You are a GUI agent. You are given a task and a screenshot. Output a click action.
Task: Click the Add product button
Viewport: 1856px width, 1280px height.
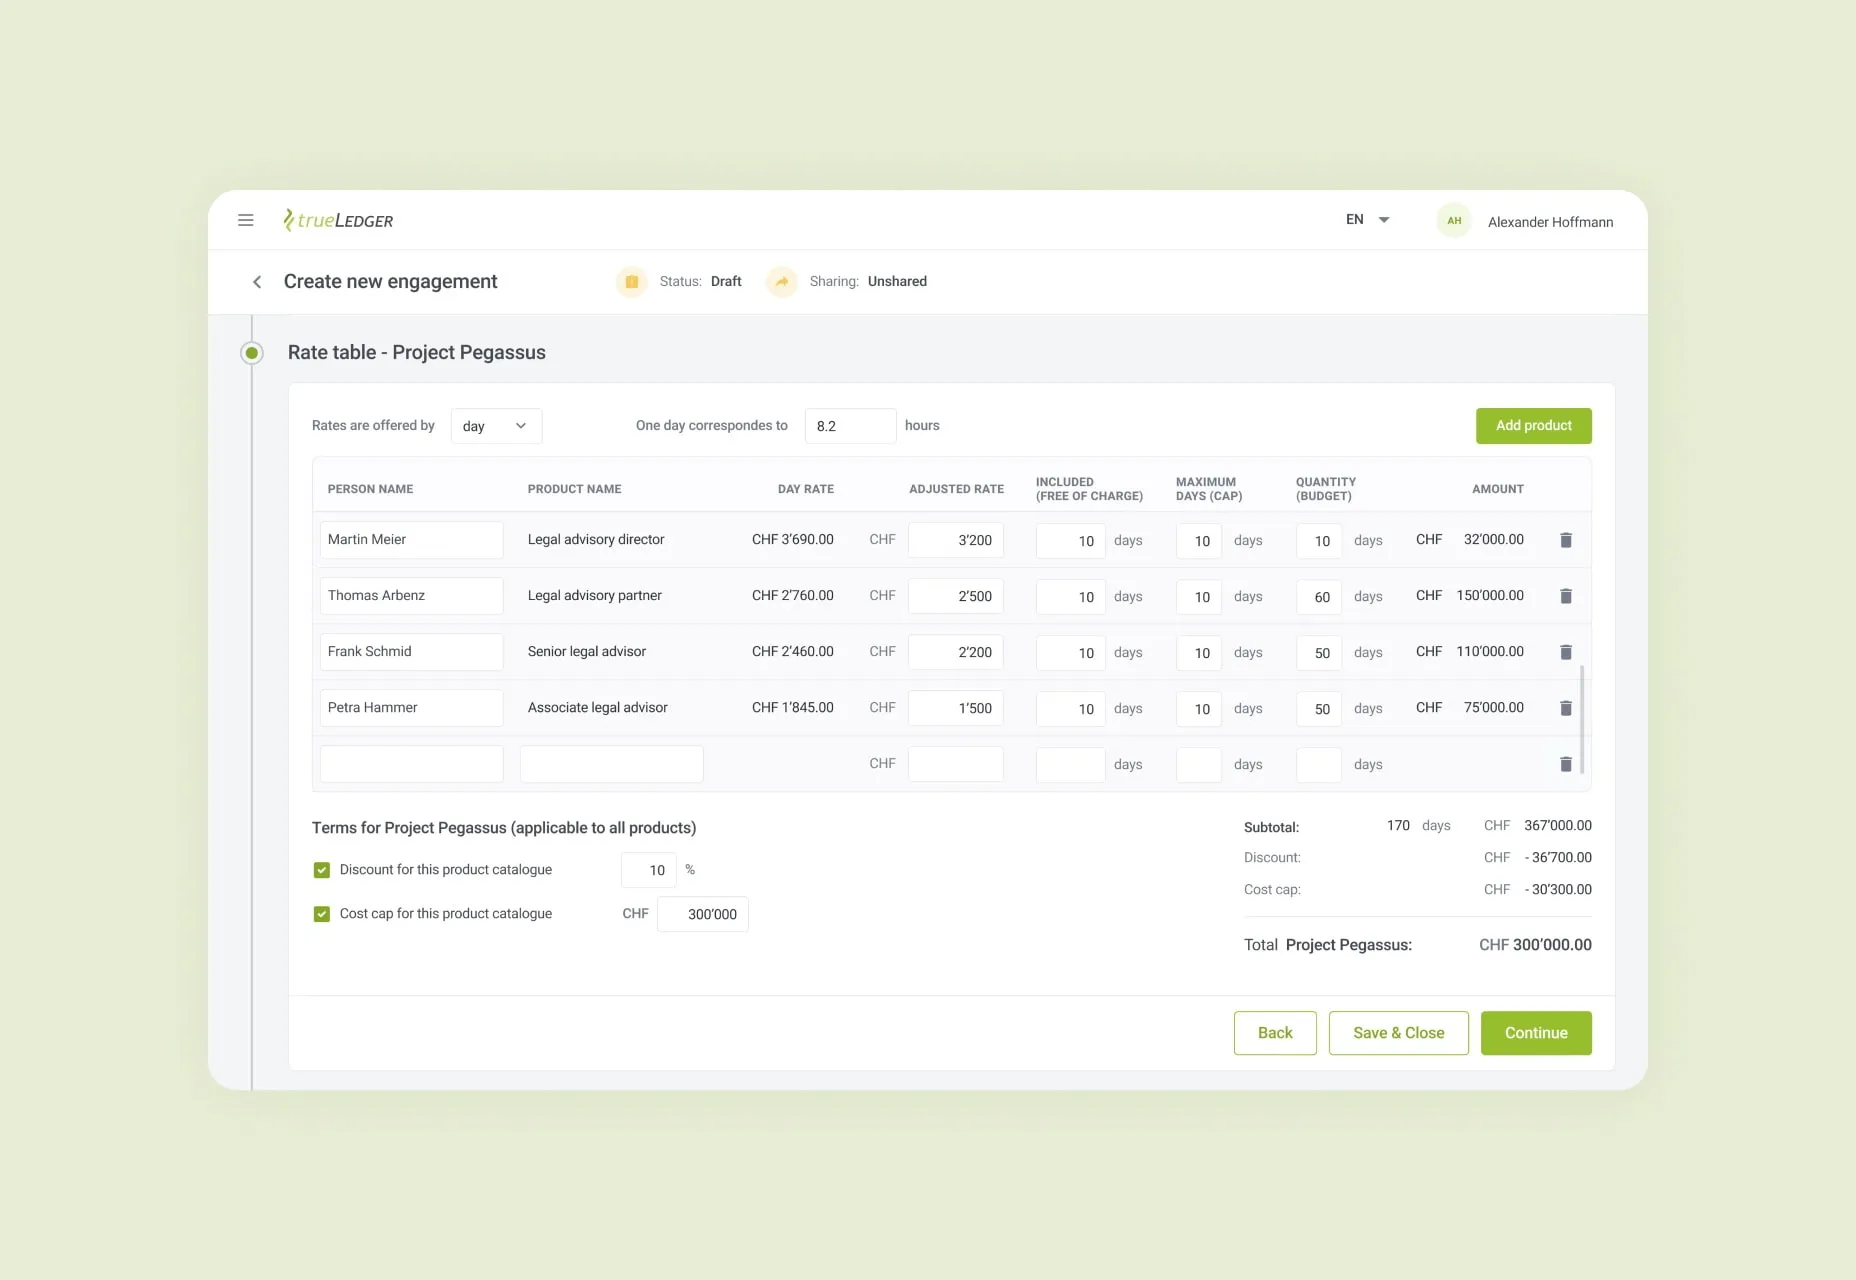pyautogui.click(x=1533, y=425)
